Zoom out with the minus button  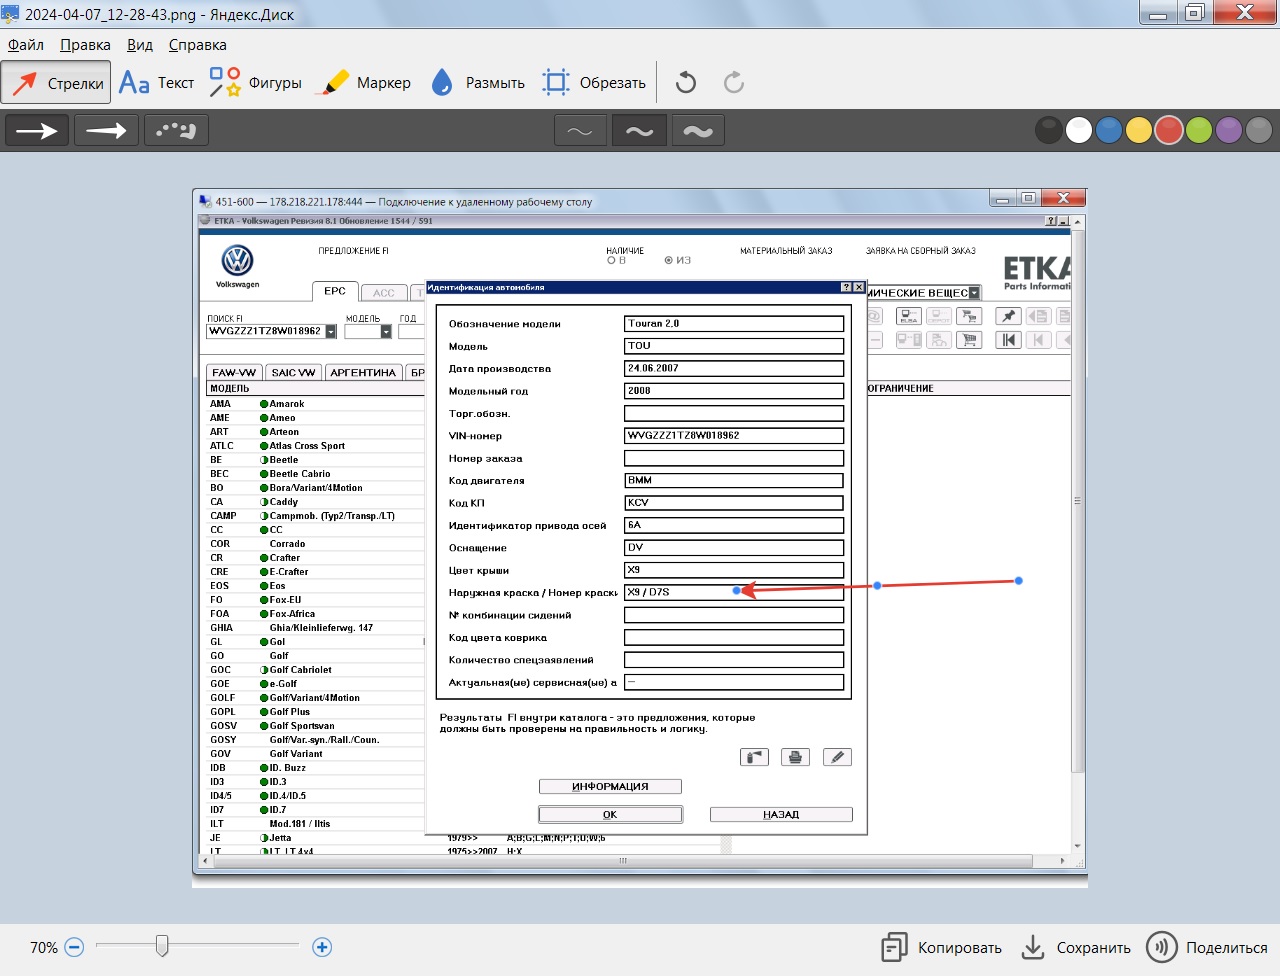tap(74, 947)
